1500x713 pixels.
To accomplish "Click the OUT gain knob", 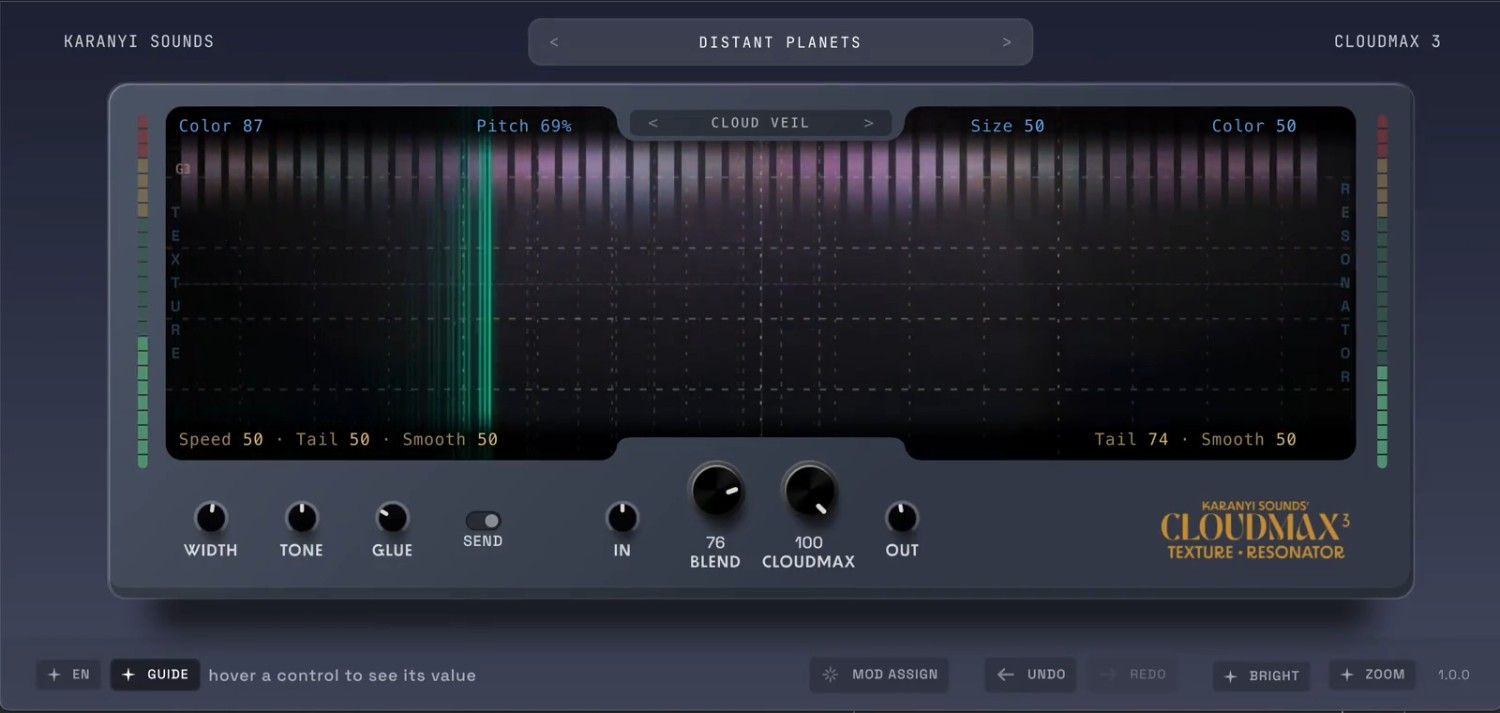I will click(x=901, y=518).
